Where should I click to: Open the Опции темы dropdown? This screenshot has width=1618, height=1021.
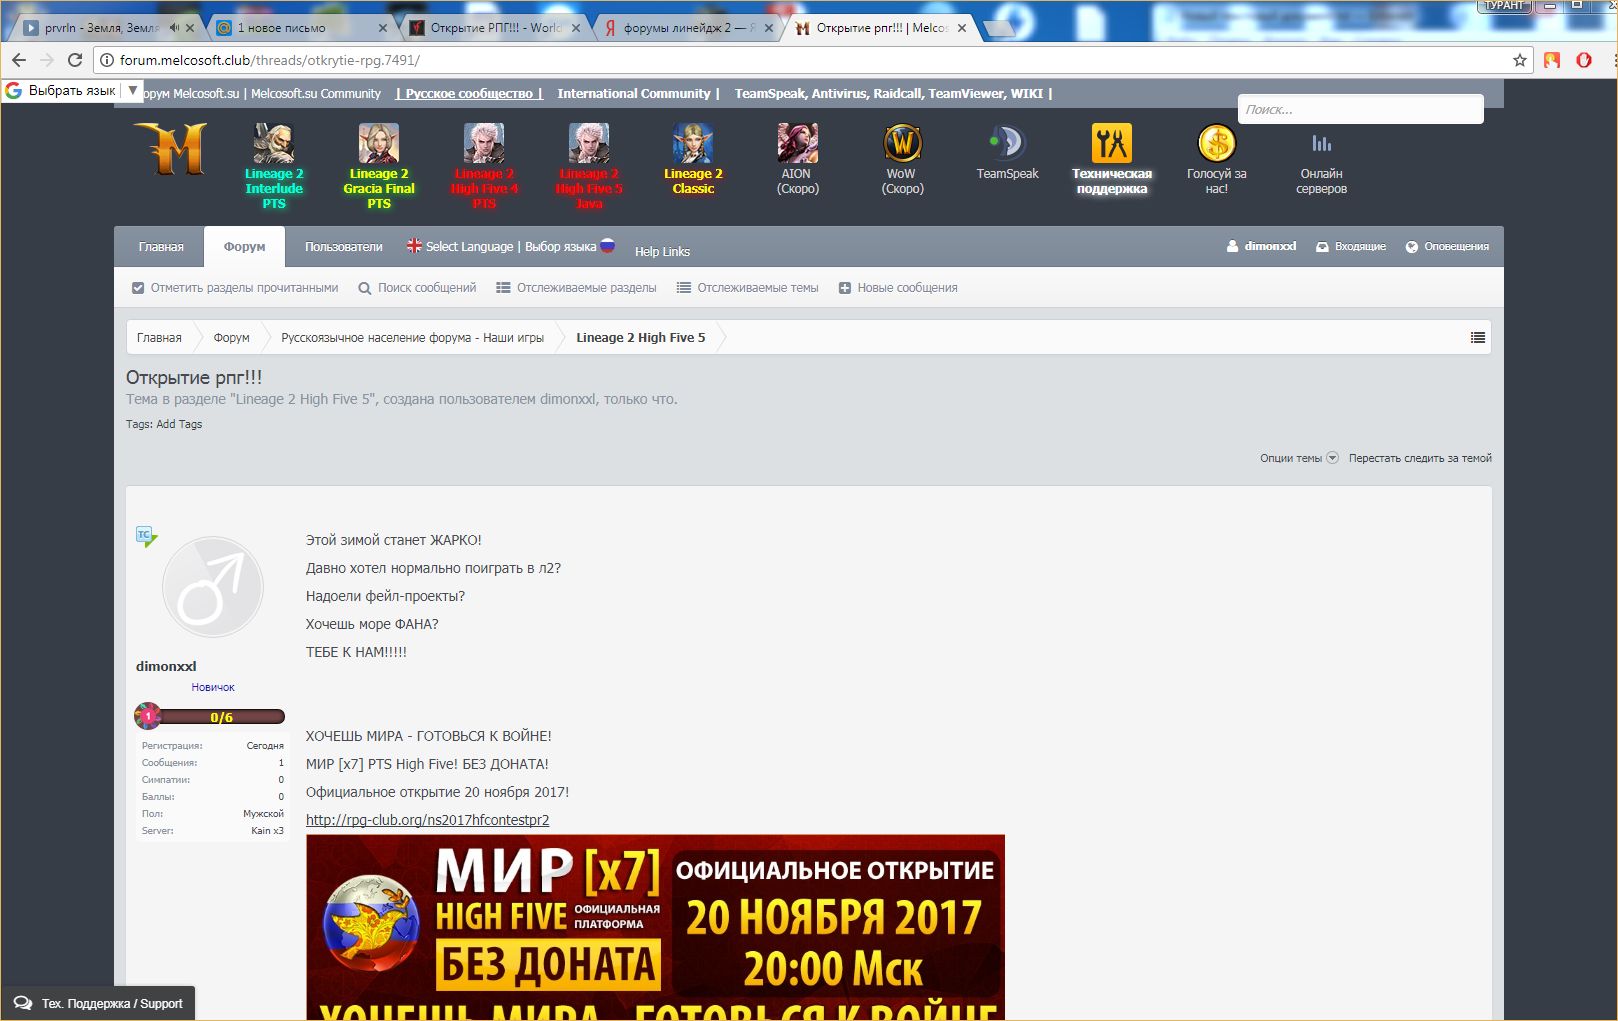tap(1299, 458)
